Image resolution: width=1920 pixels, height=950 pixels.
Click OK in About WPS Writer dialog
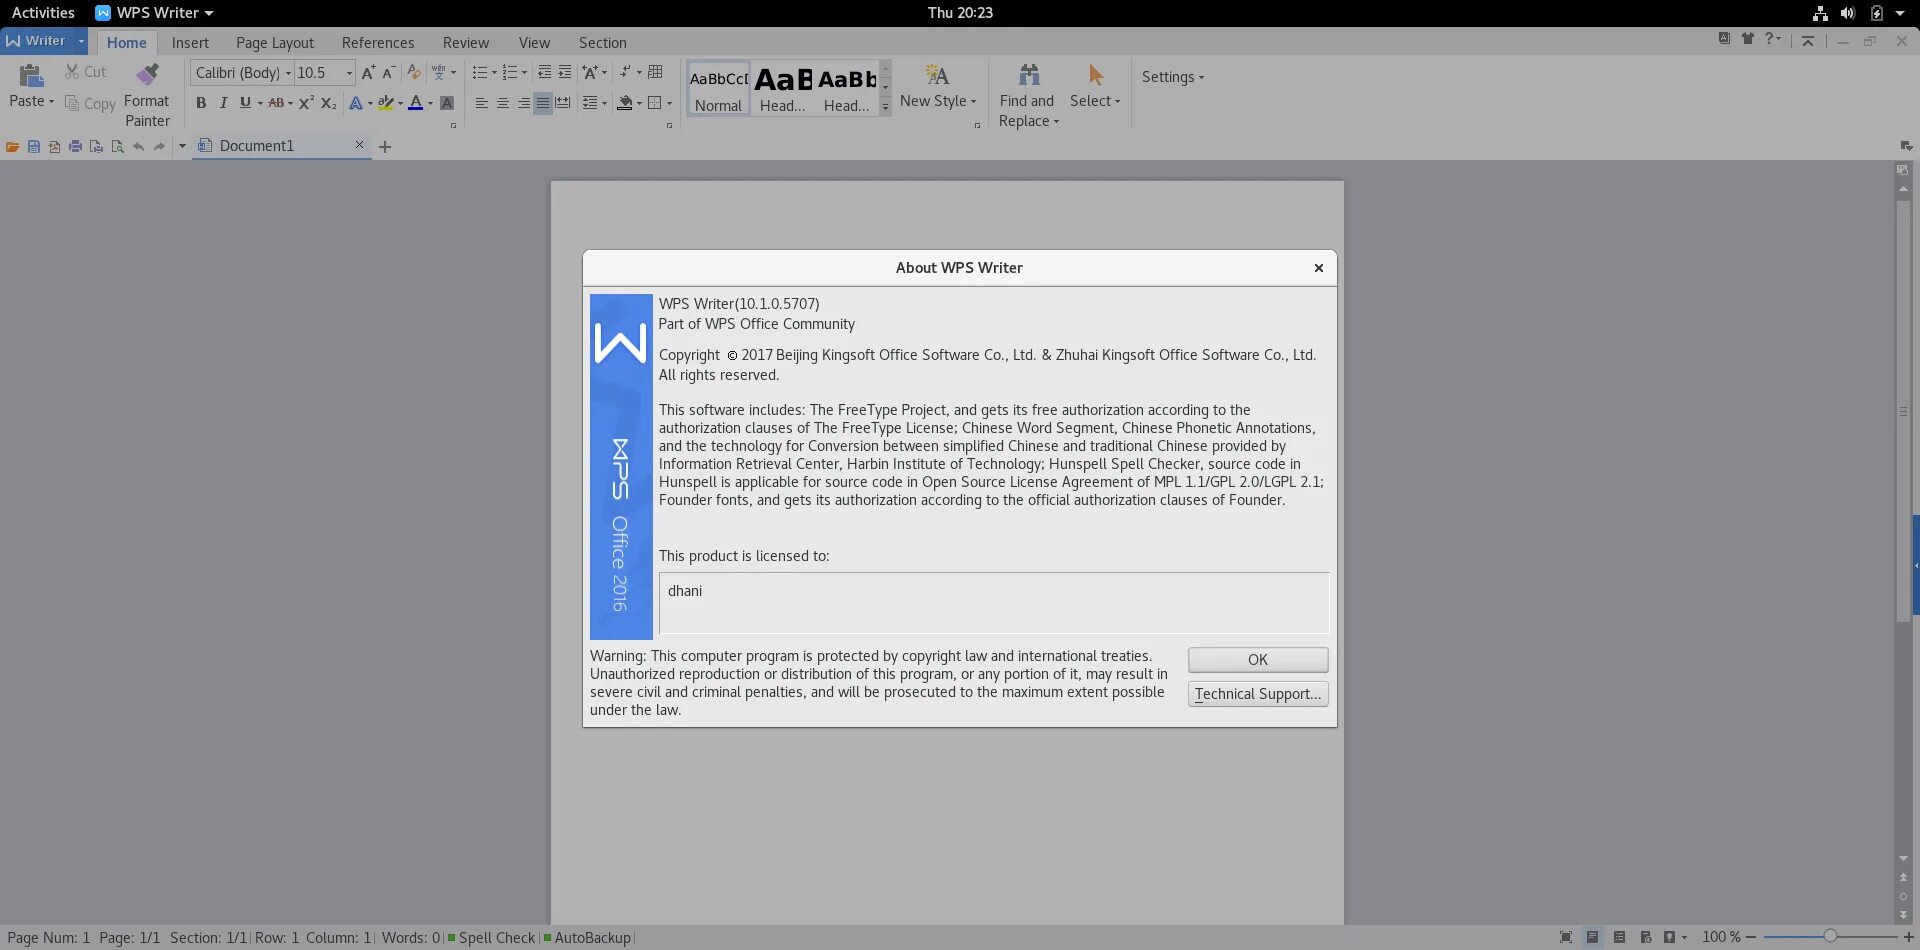tap(1258, 660)
